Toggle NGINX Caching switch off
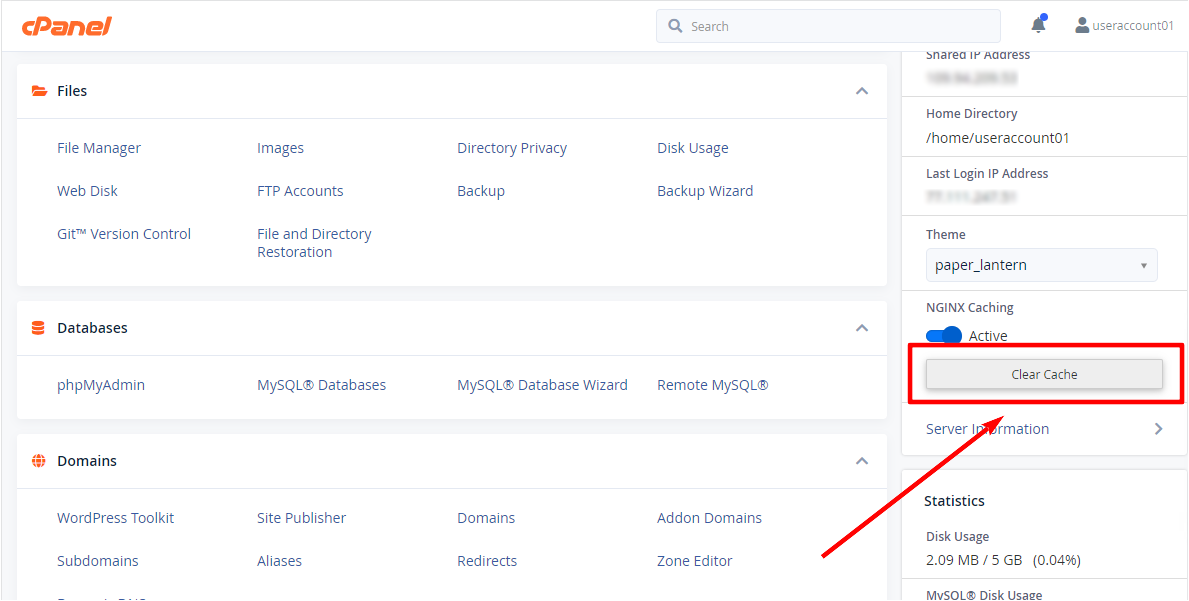 [x=944, y=336]
